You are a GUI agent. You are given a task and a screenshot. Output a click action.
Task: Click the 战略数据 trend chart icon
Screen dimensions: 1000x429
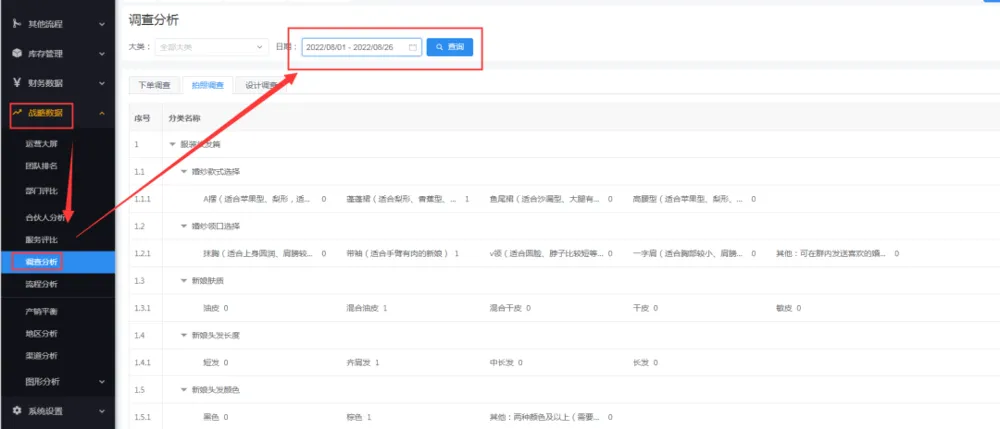pyautogui.click(x=17, y=113)
